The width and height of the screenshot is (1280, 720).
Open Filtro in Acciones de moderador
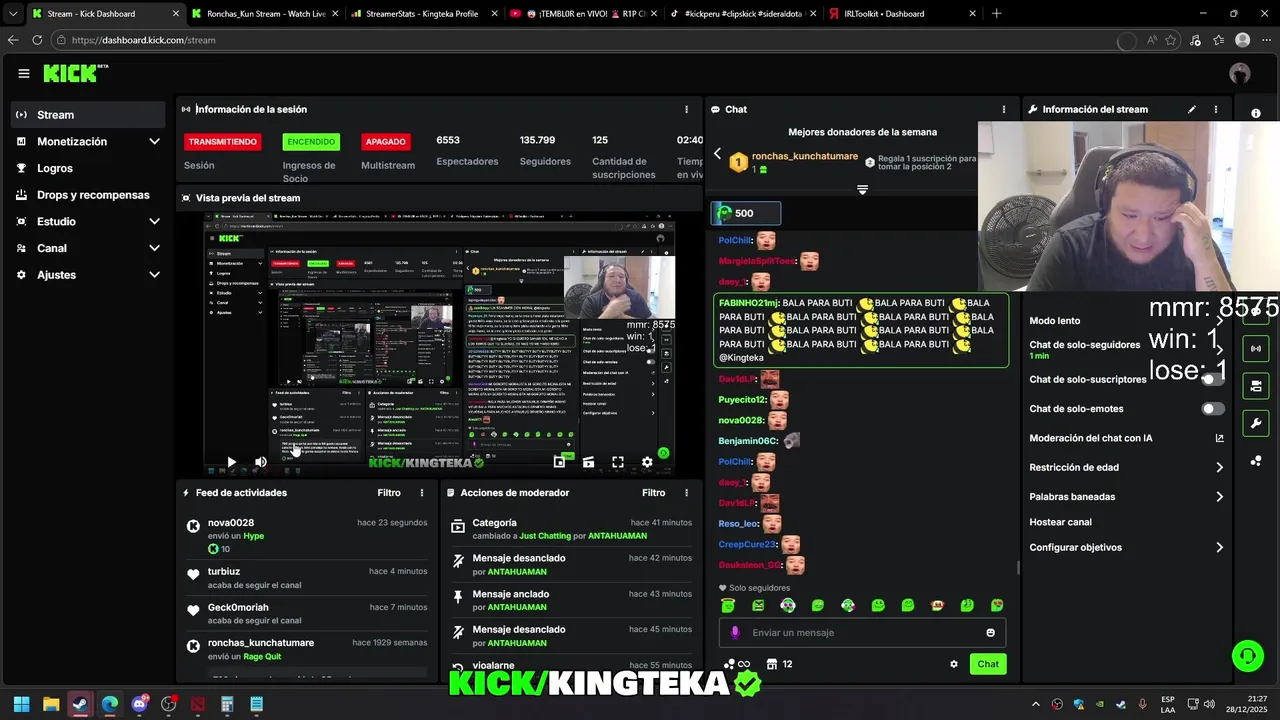pyautogui.click(x=653, y=493)
